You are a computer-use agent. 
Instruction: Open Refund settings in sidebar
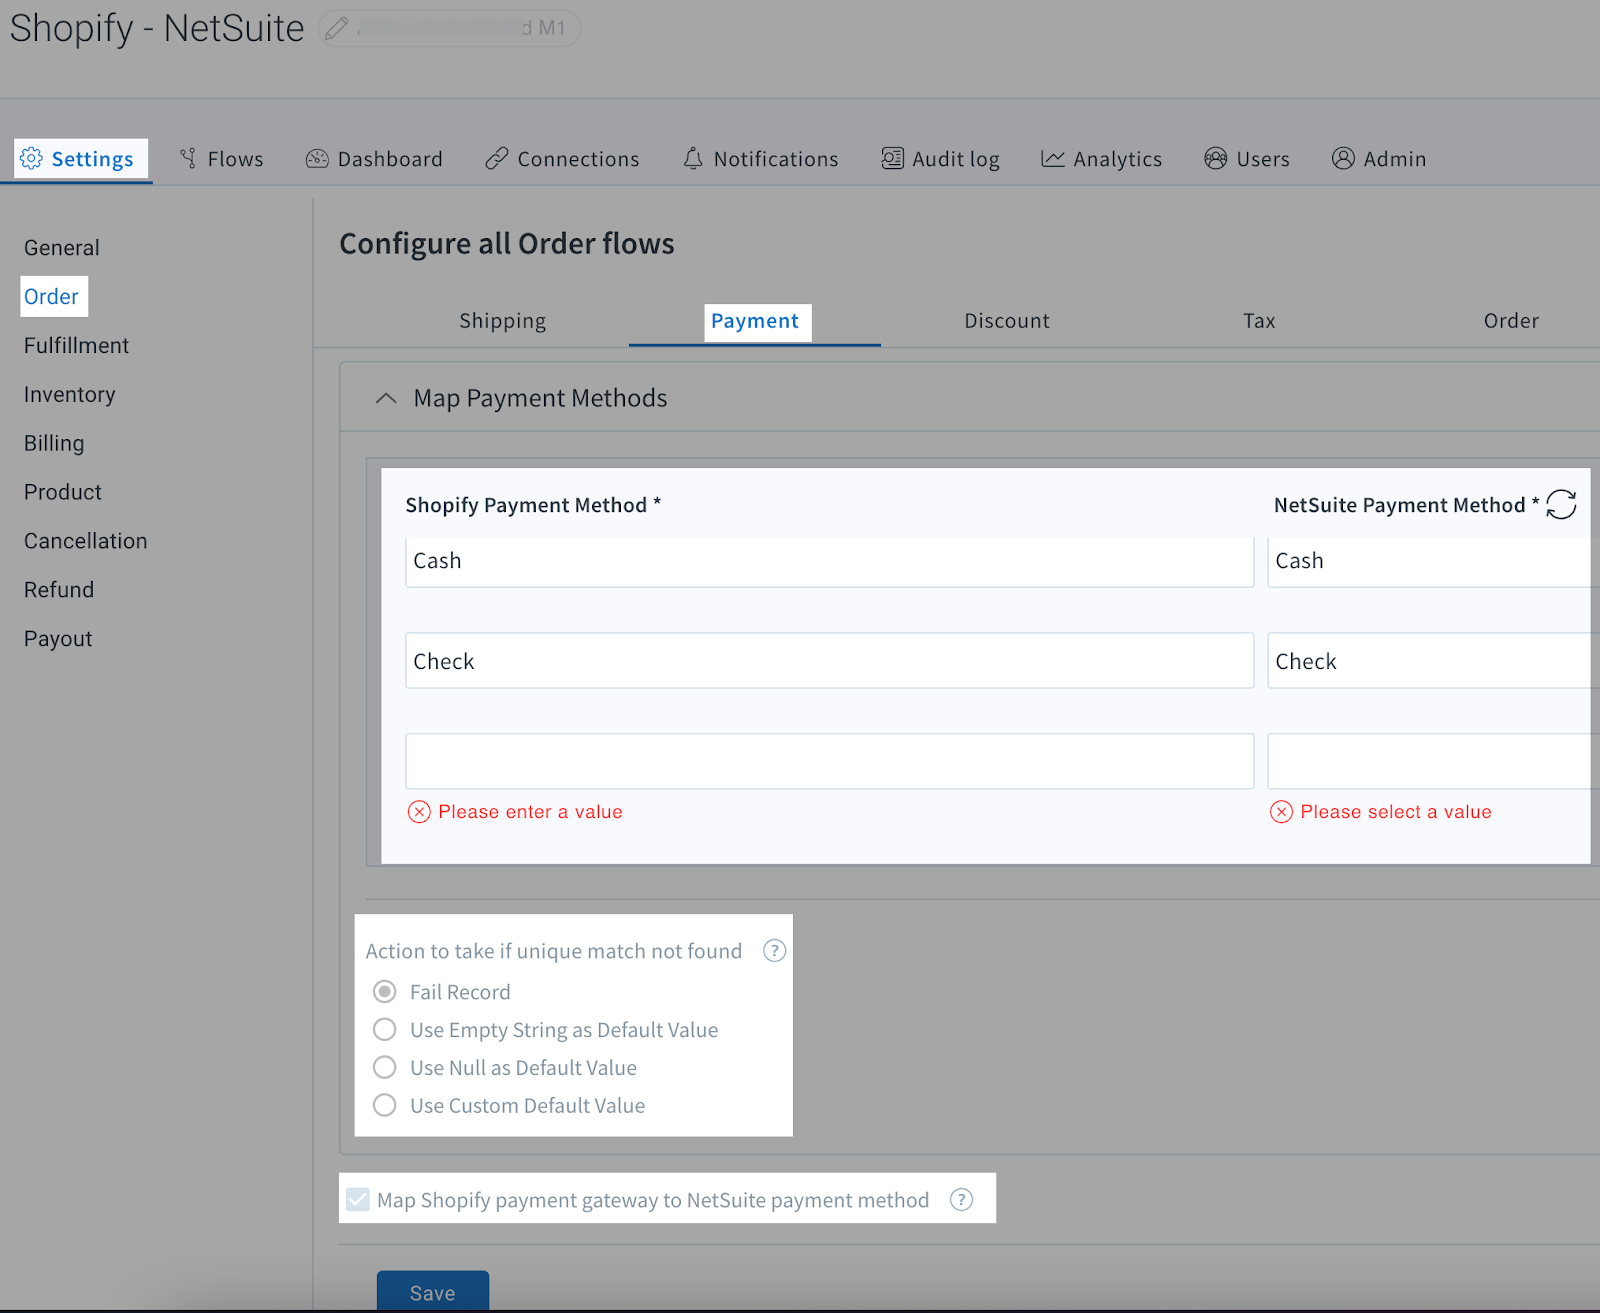pyautogui.click(x=59, y=590)
